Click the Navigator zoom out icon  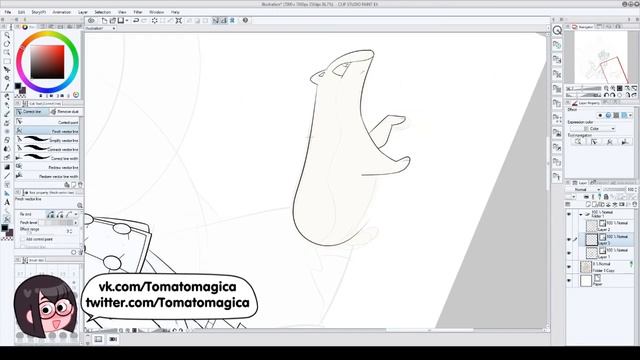tap(606, 89)
